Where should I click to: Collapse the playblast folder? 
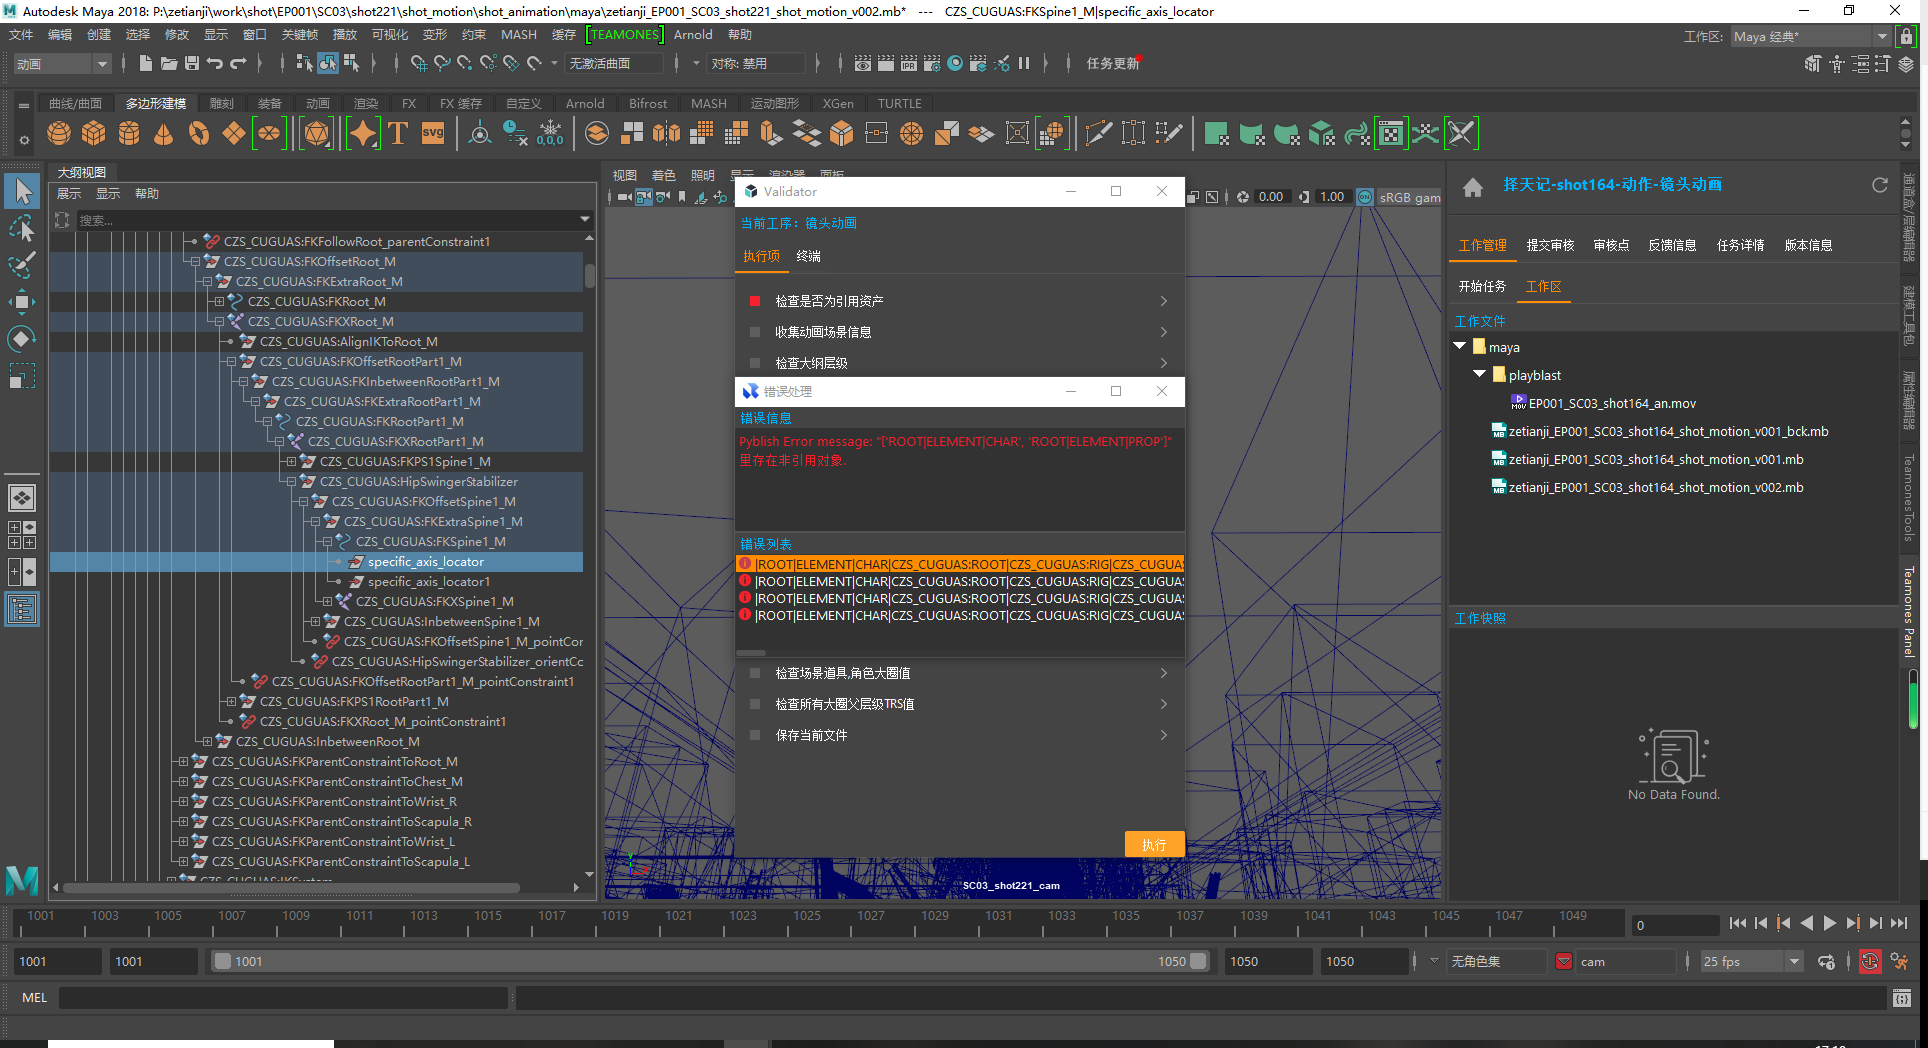coord(1479,374)
